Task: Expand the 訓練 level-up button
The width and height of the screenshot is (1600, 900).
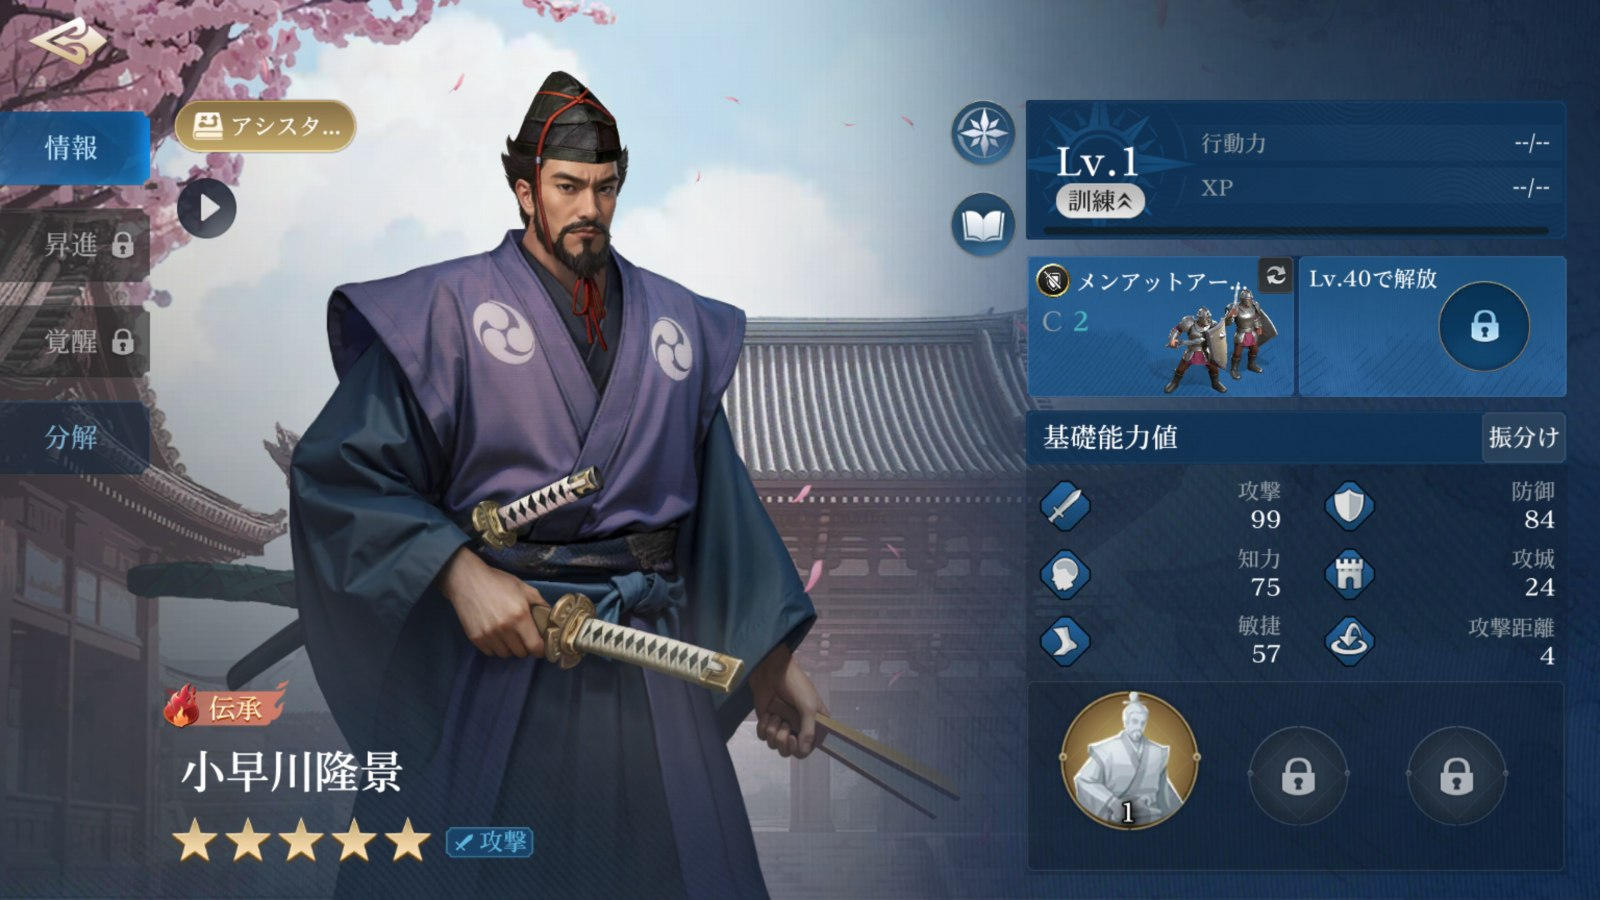Action: pyautogui.click(x=1100, y=201)
